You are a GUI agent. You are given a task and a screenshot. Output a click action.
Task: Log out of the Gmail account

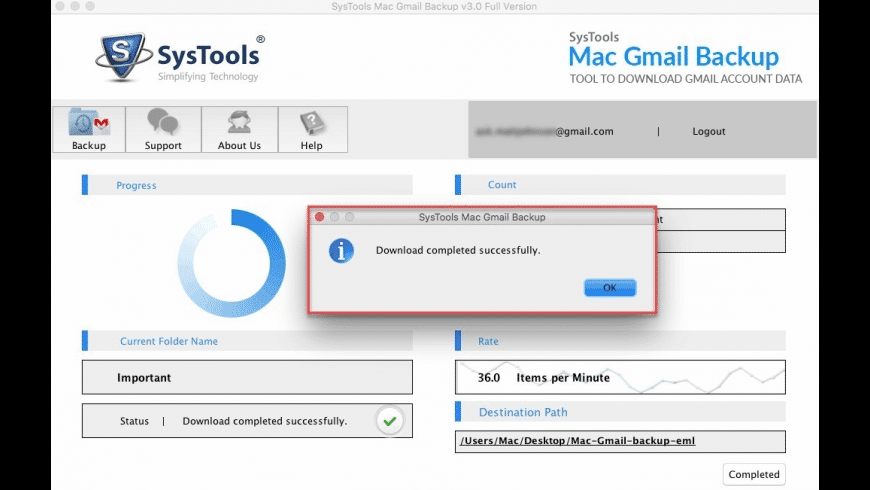pos(709,132)
